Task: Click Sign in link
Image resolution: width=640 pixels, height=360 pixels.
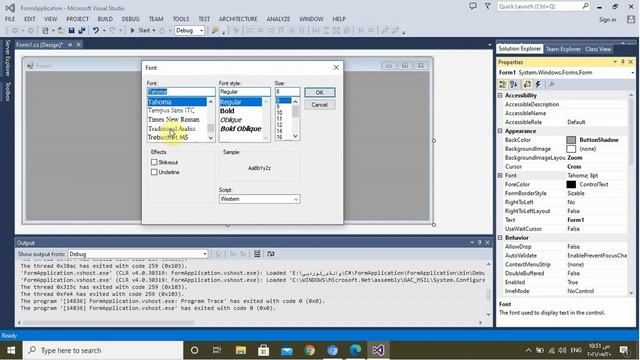Action: 607,20
